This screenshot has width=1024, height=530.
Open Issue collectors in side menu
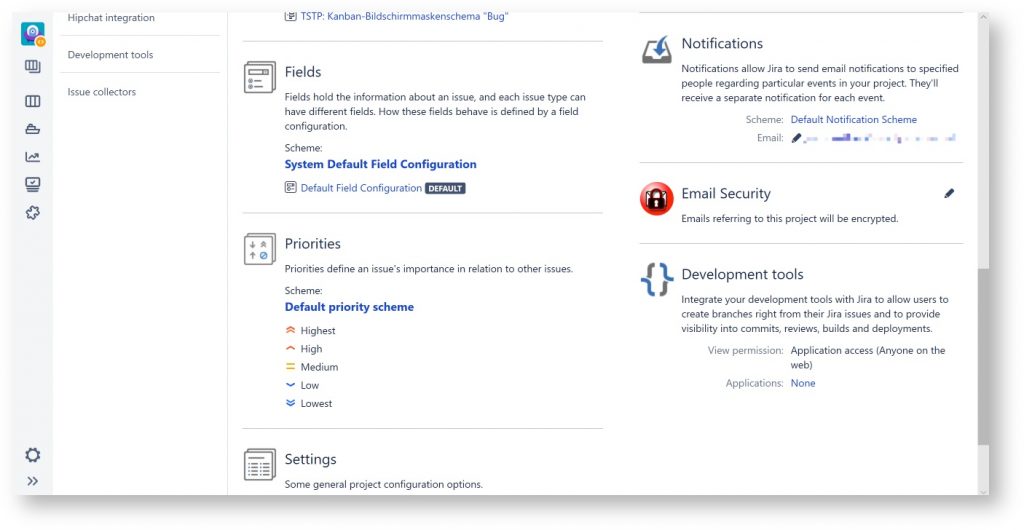point(102,92)
